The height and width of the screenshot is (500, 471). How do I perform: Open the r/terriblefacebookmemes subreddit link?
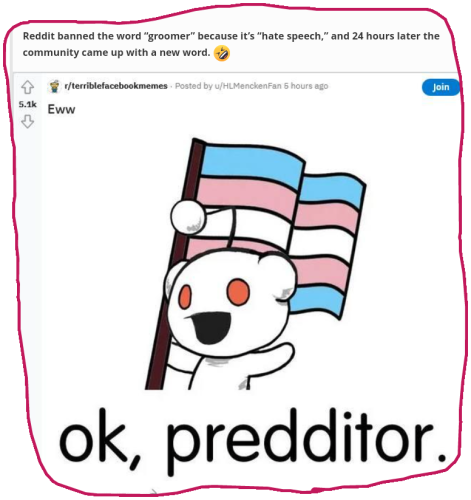point(116,86)
